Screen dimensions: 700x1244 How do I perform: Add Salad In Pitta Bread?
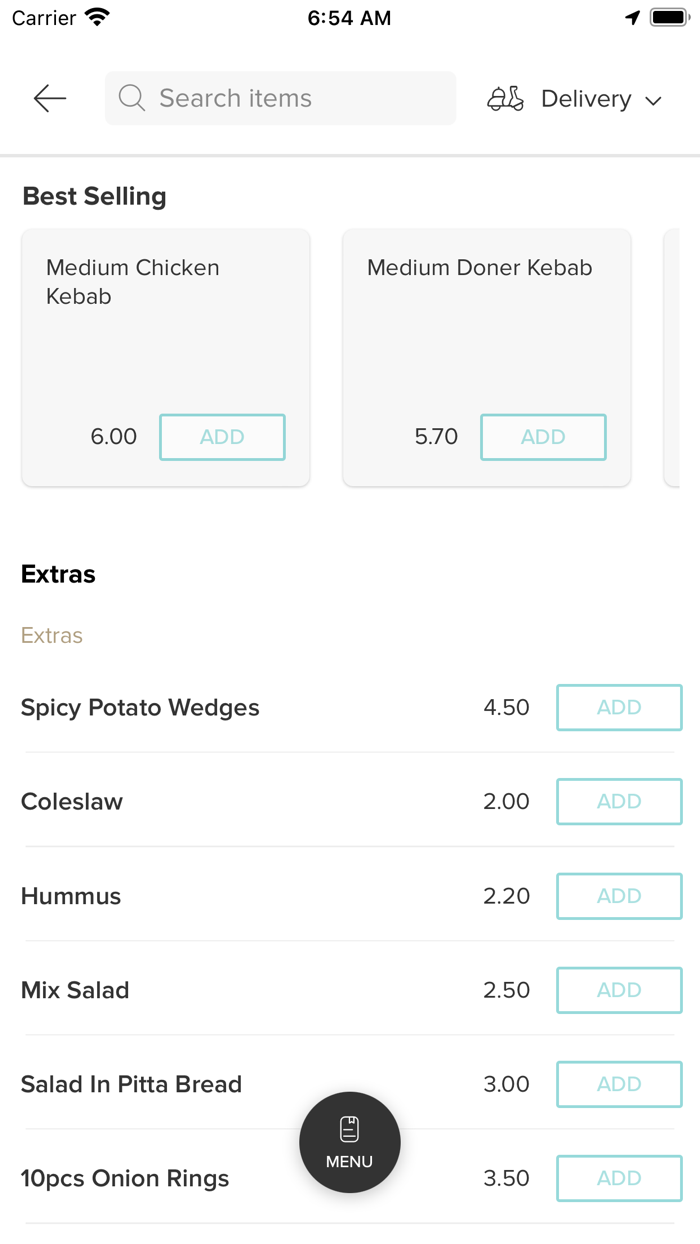point(619,1084)
